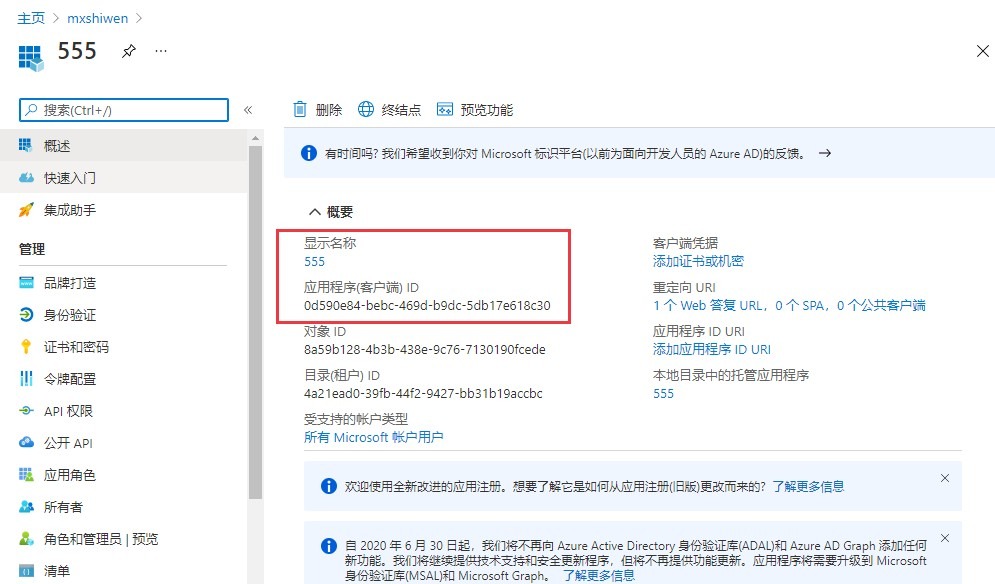995x584 pixels.
Task: Click the 删除 delete button label
Action: [x=329, y=110]
